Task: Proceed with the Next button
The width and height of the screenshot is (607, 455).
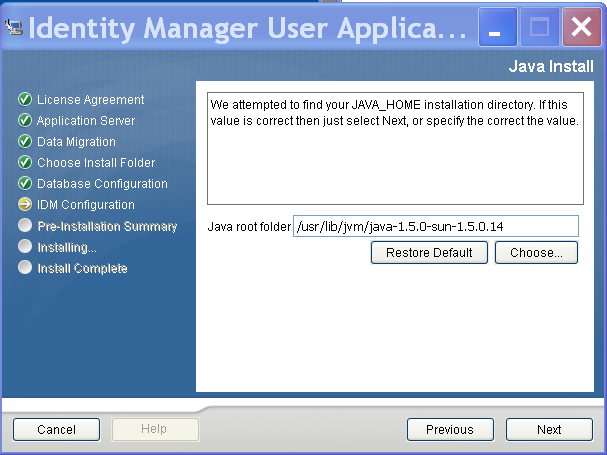Action: 549,429
